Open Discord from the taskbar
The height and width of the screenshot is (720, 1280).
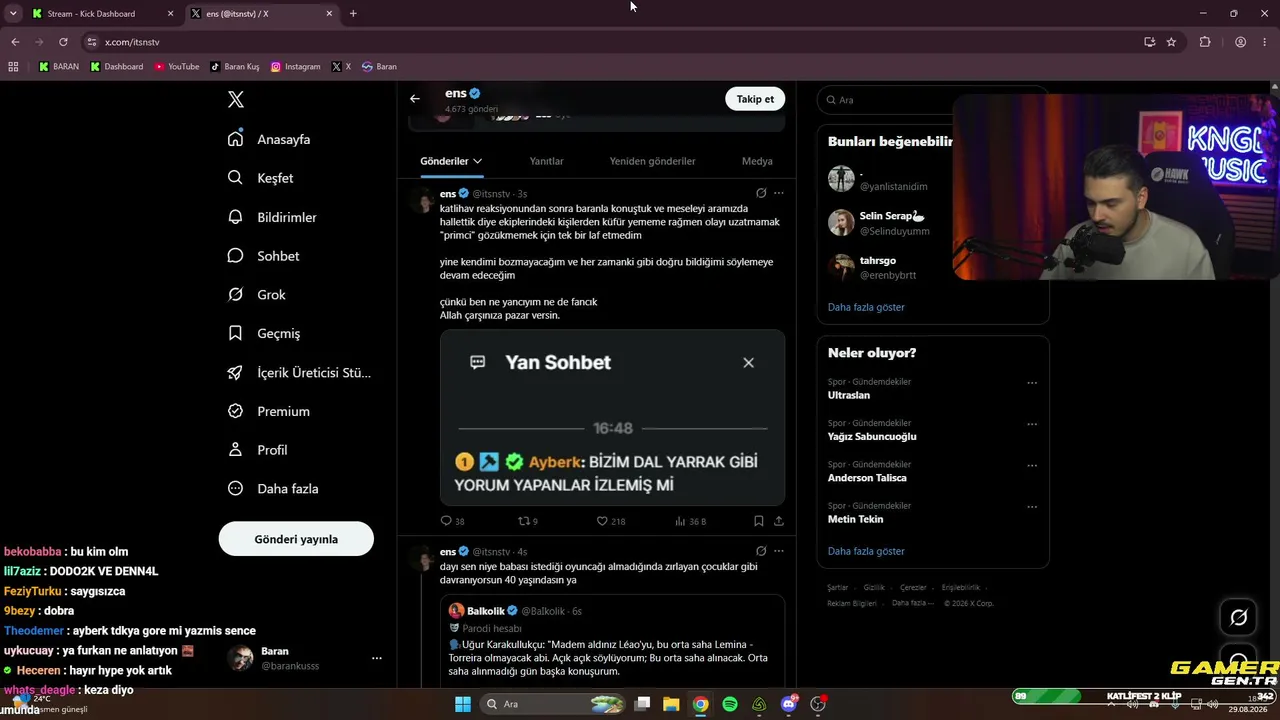click(789, 704)
